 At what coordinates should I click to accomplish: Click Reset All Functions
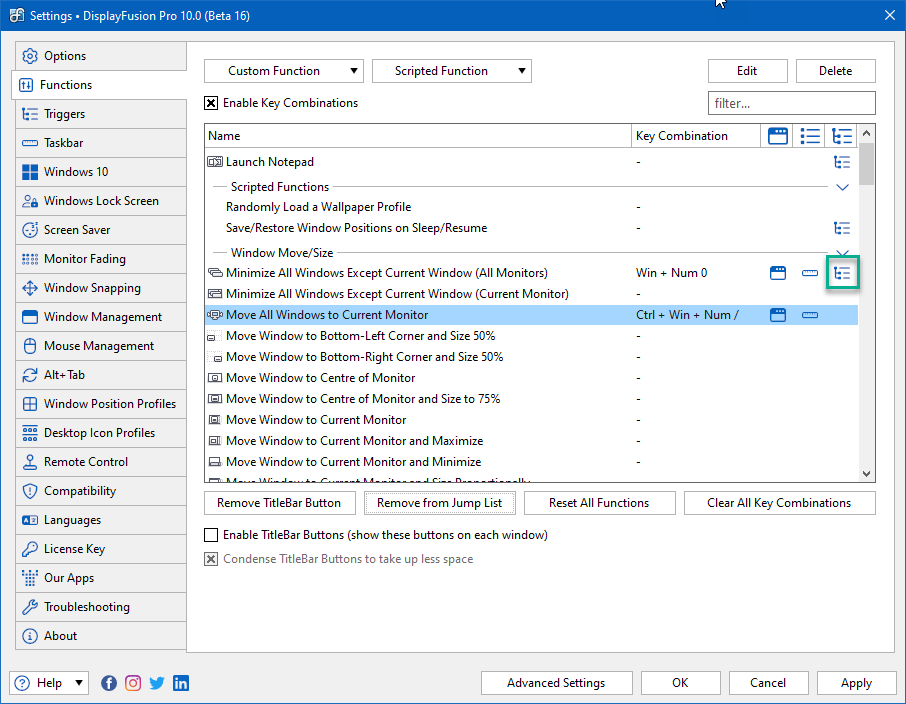pyautogui.click(x=599, y=503)
